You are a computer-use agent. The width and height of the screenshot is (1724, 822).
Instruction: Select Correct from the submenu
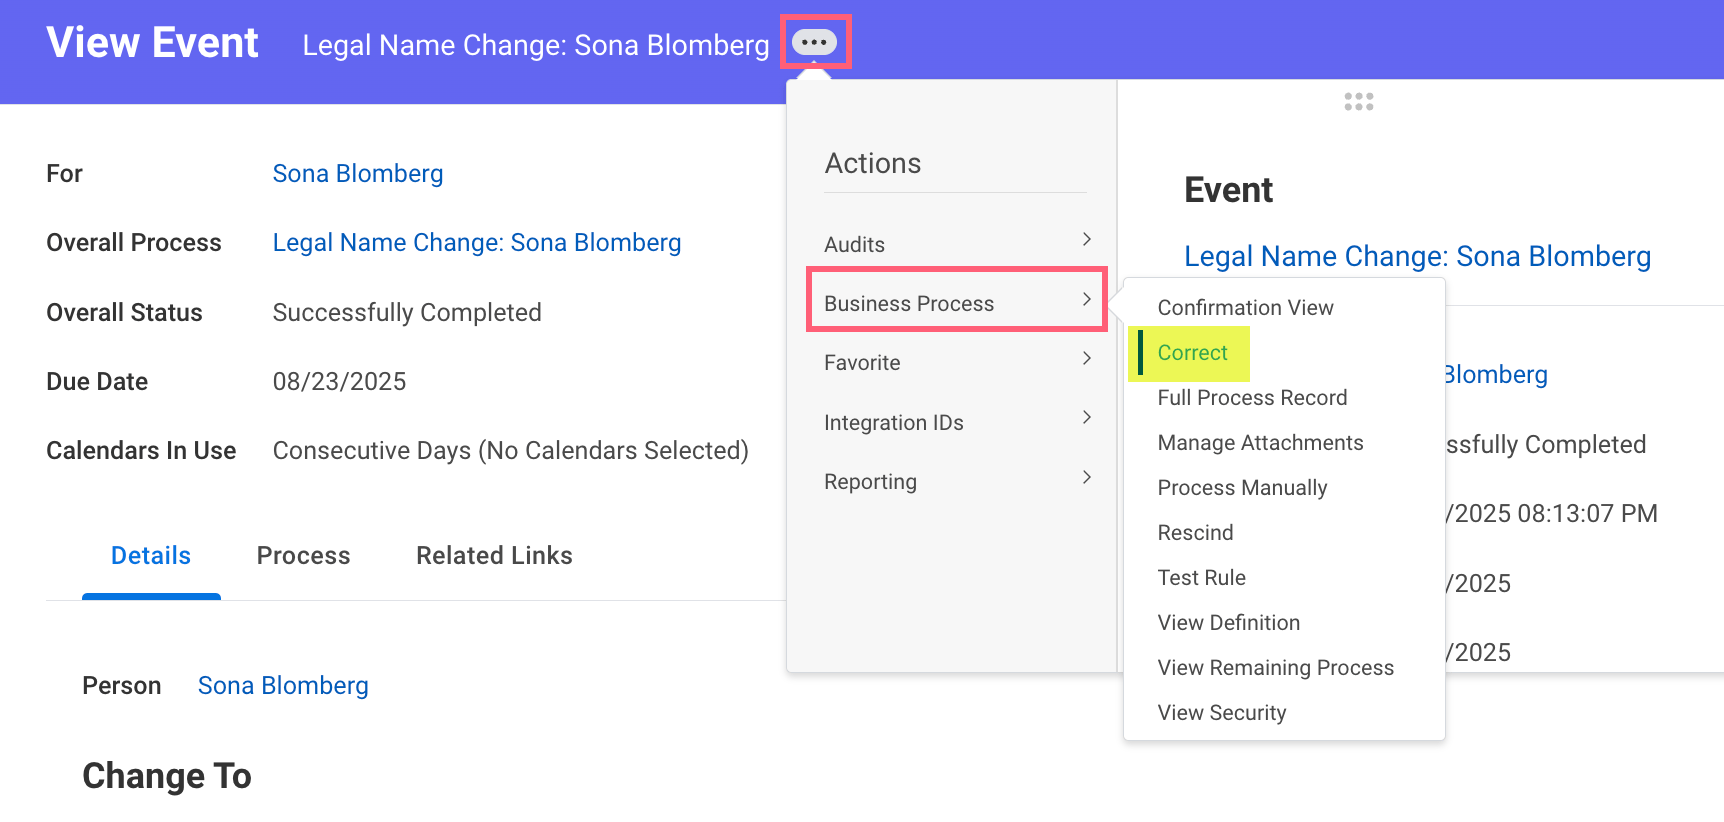coord(1192,353)
